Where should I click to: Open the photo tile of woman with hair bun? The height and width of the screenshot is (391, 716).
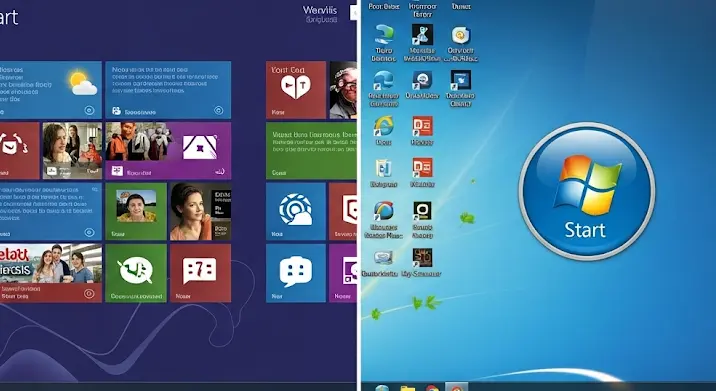tap(200, 211)
